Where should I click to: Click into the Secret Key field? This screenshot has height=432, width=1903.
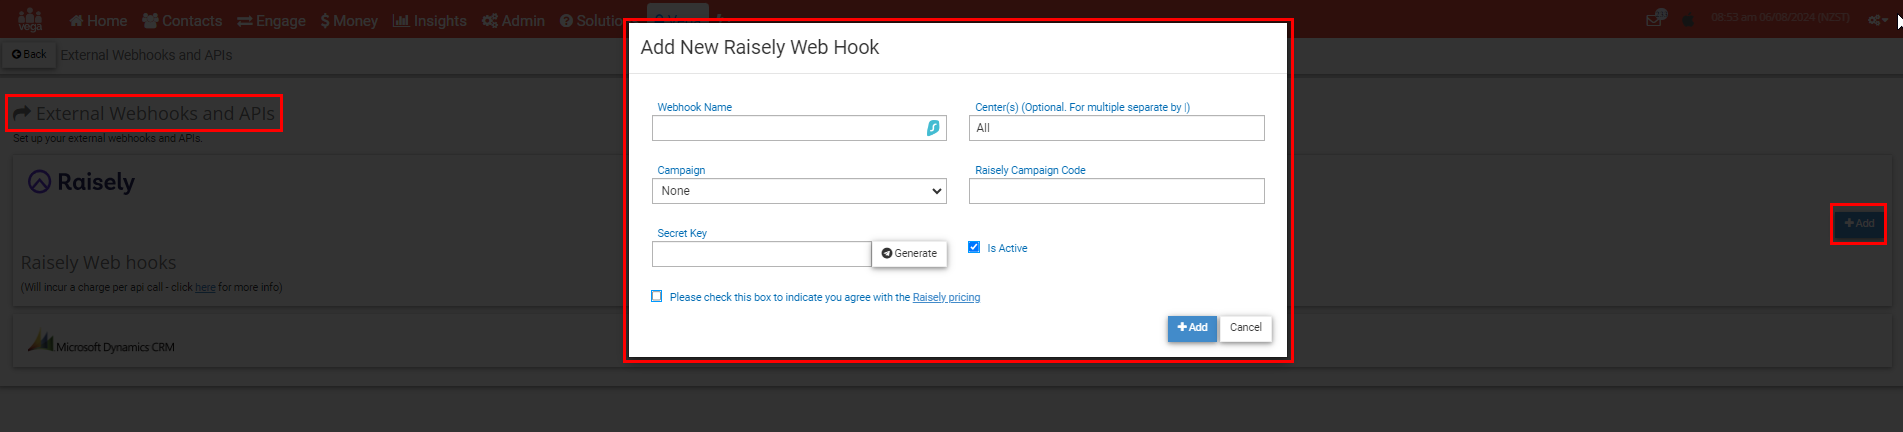(761, 254)
